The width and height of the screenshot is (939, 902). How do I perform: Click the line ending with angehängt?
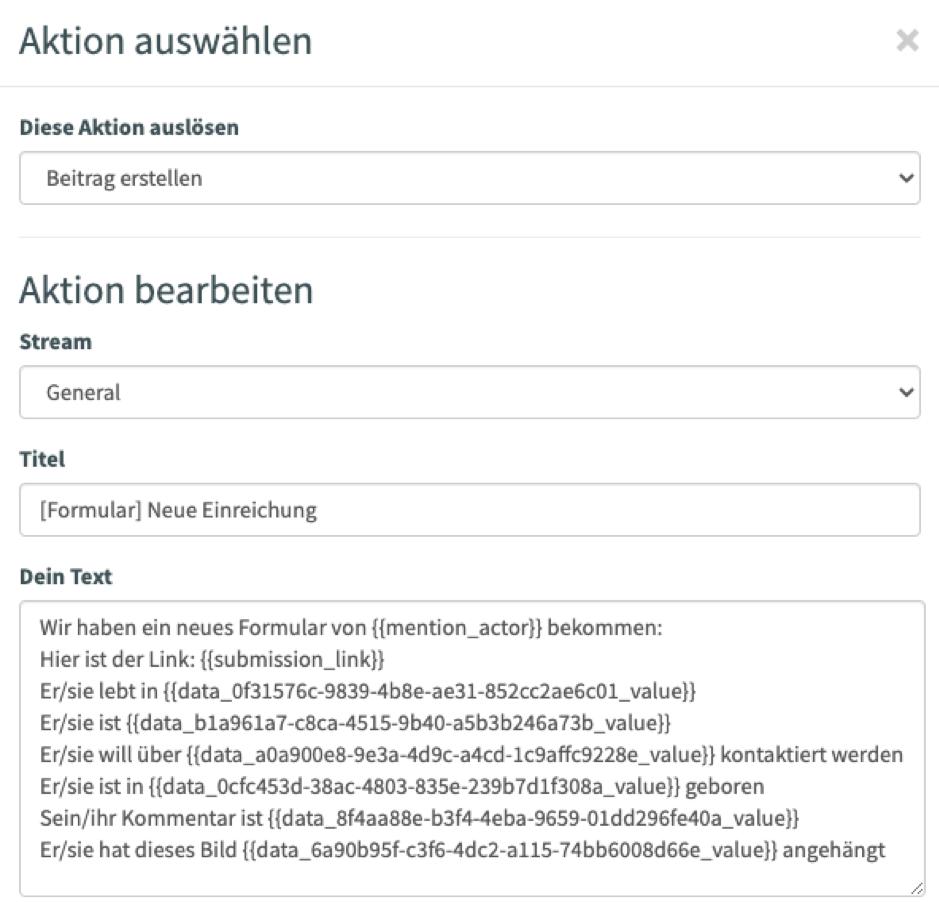click(462, 850)
